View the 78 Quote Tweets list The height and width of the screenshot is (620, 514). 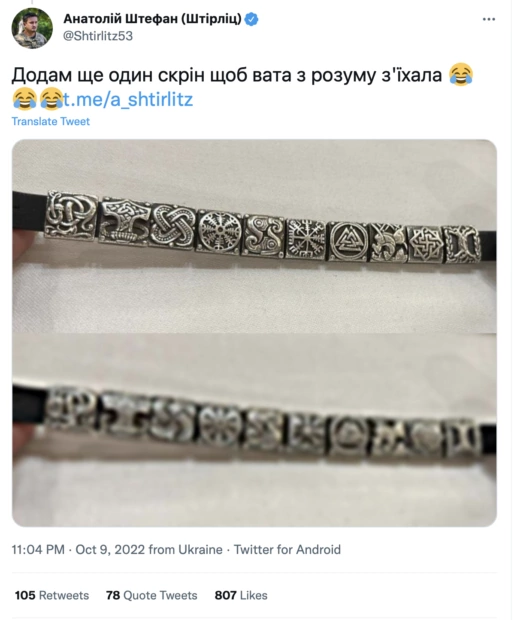point(151,595)
